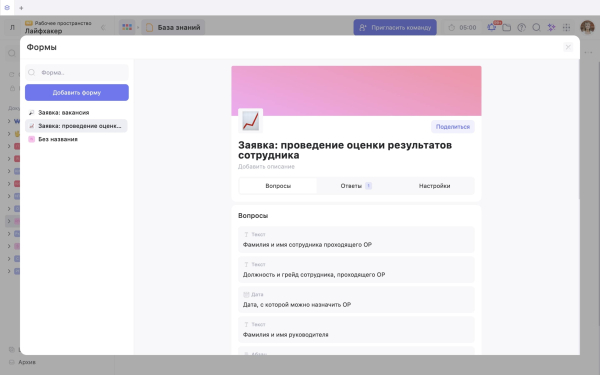This screenshot has height=375, width=600.
Task: Open new browser tab with plus
Action: pos(21,8)
